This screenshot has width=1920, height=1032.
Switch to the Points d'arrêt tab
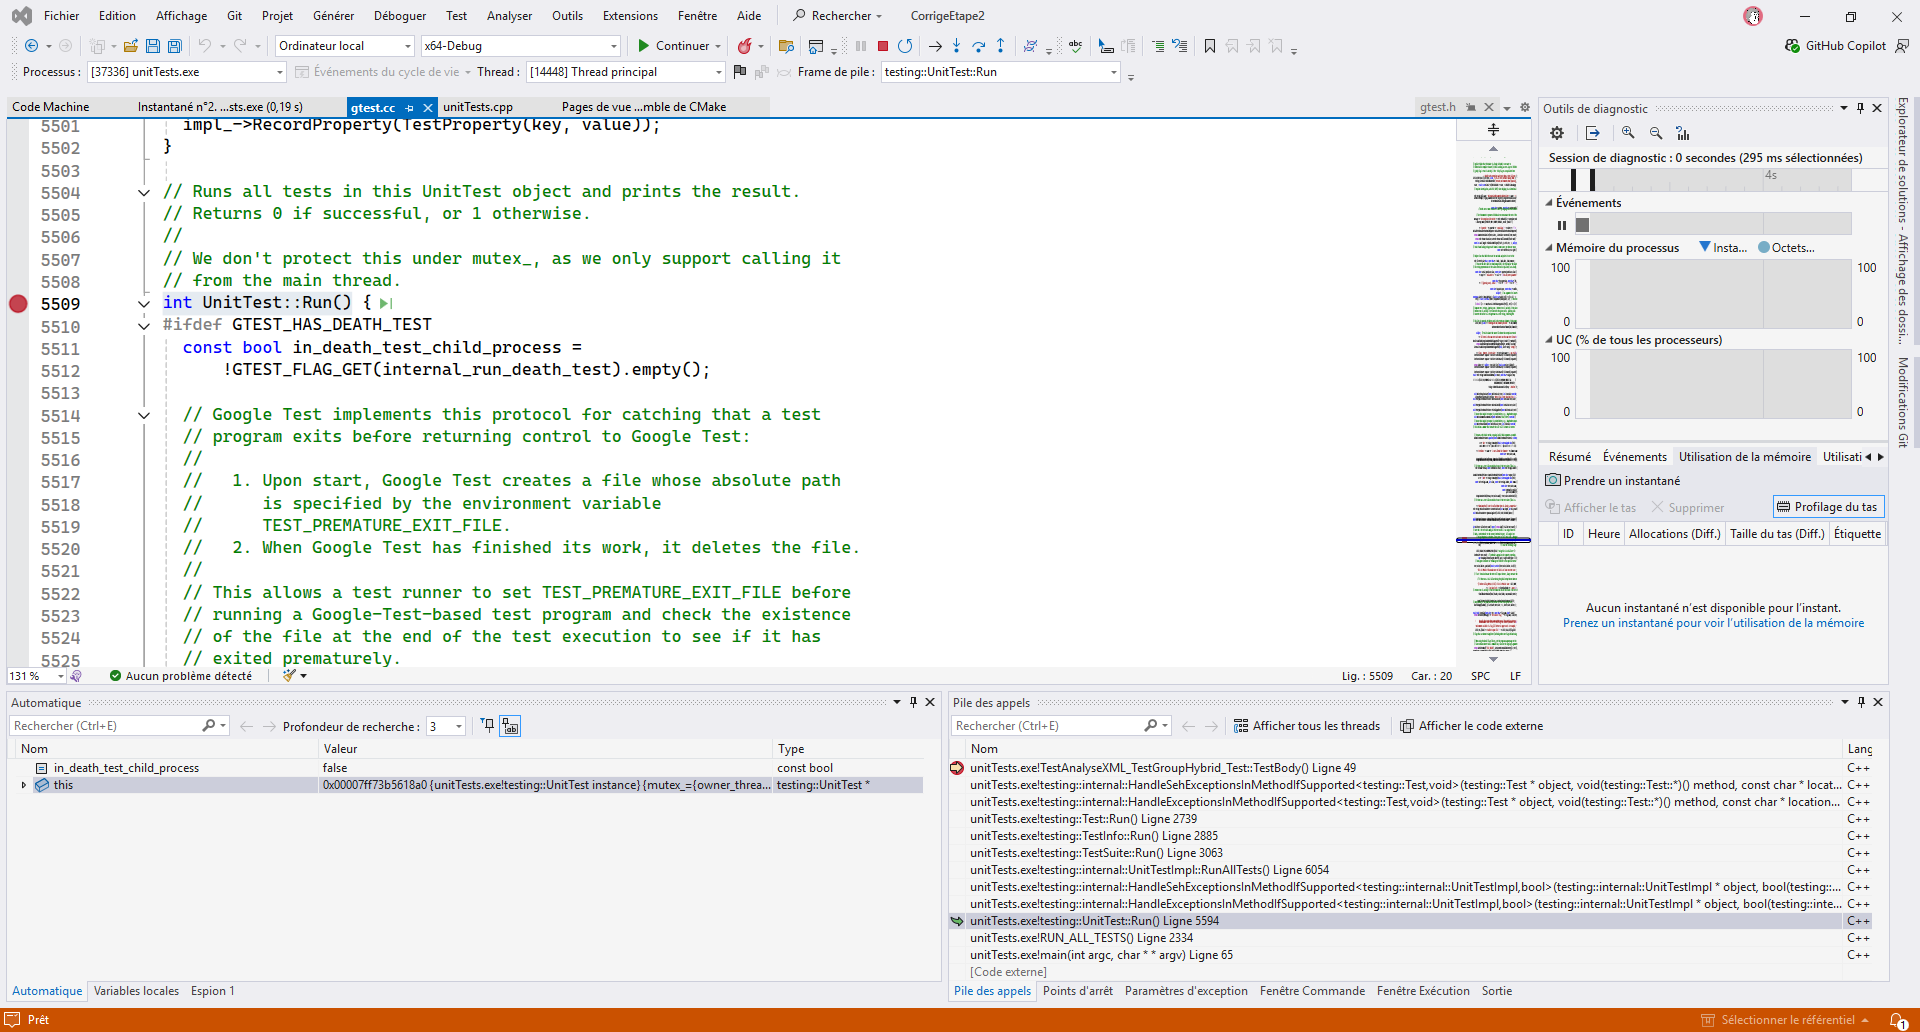pos(1077,991)
